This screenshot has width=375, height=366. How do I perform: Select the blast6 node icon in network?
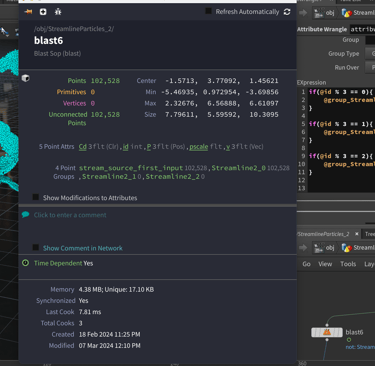[327, 332]
